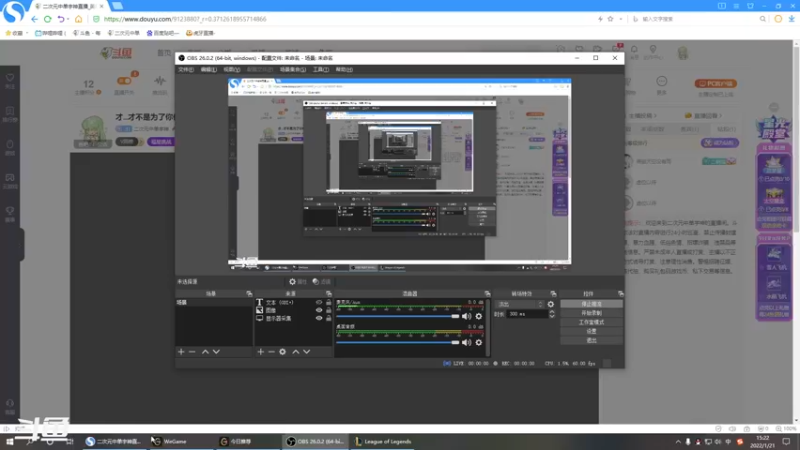Increase transition duration with the up arrow

552,312
